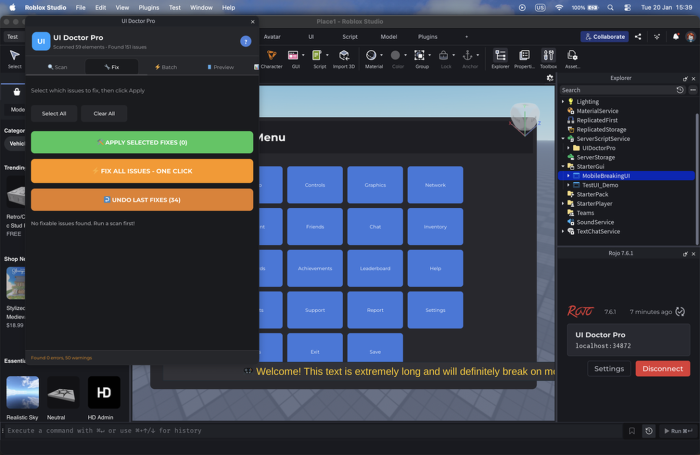Click Undo Last Fixes button

pos(142,200)
